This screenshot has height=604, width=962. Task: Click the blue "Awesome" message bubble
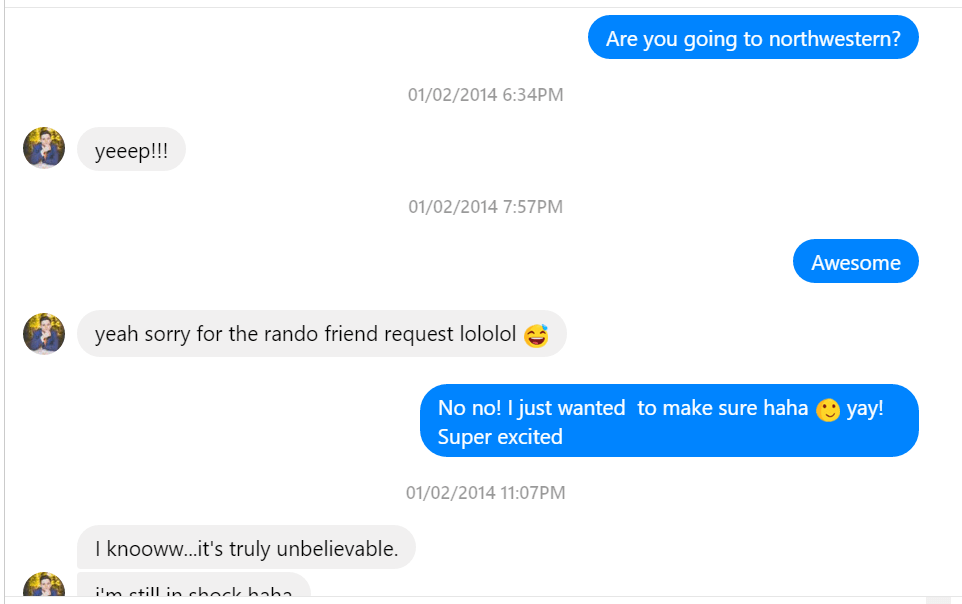(x=855, y=262)
